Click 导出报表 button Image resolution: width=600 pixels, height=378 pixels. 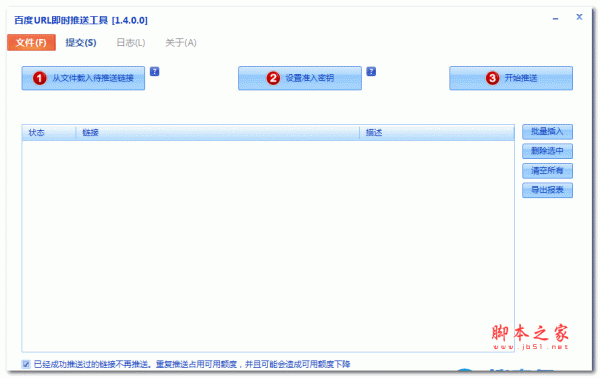click(x=547, y=190)
